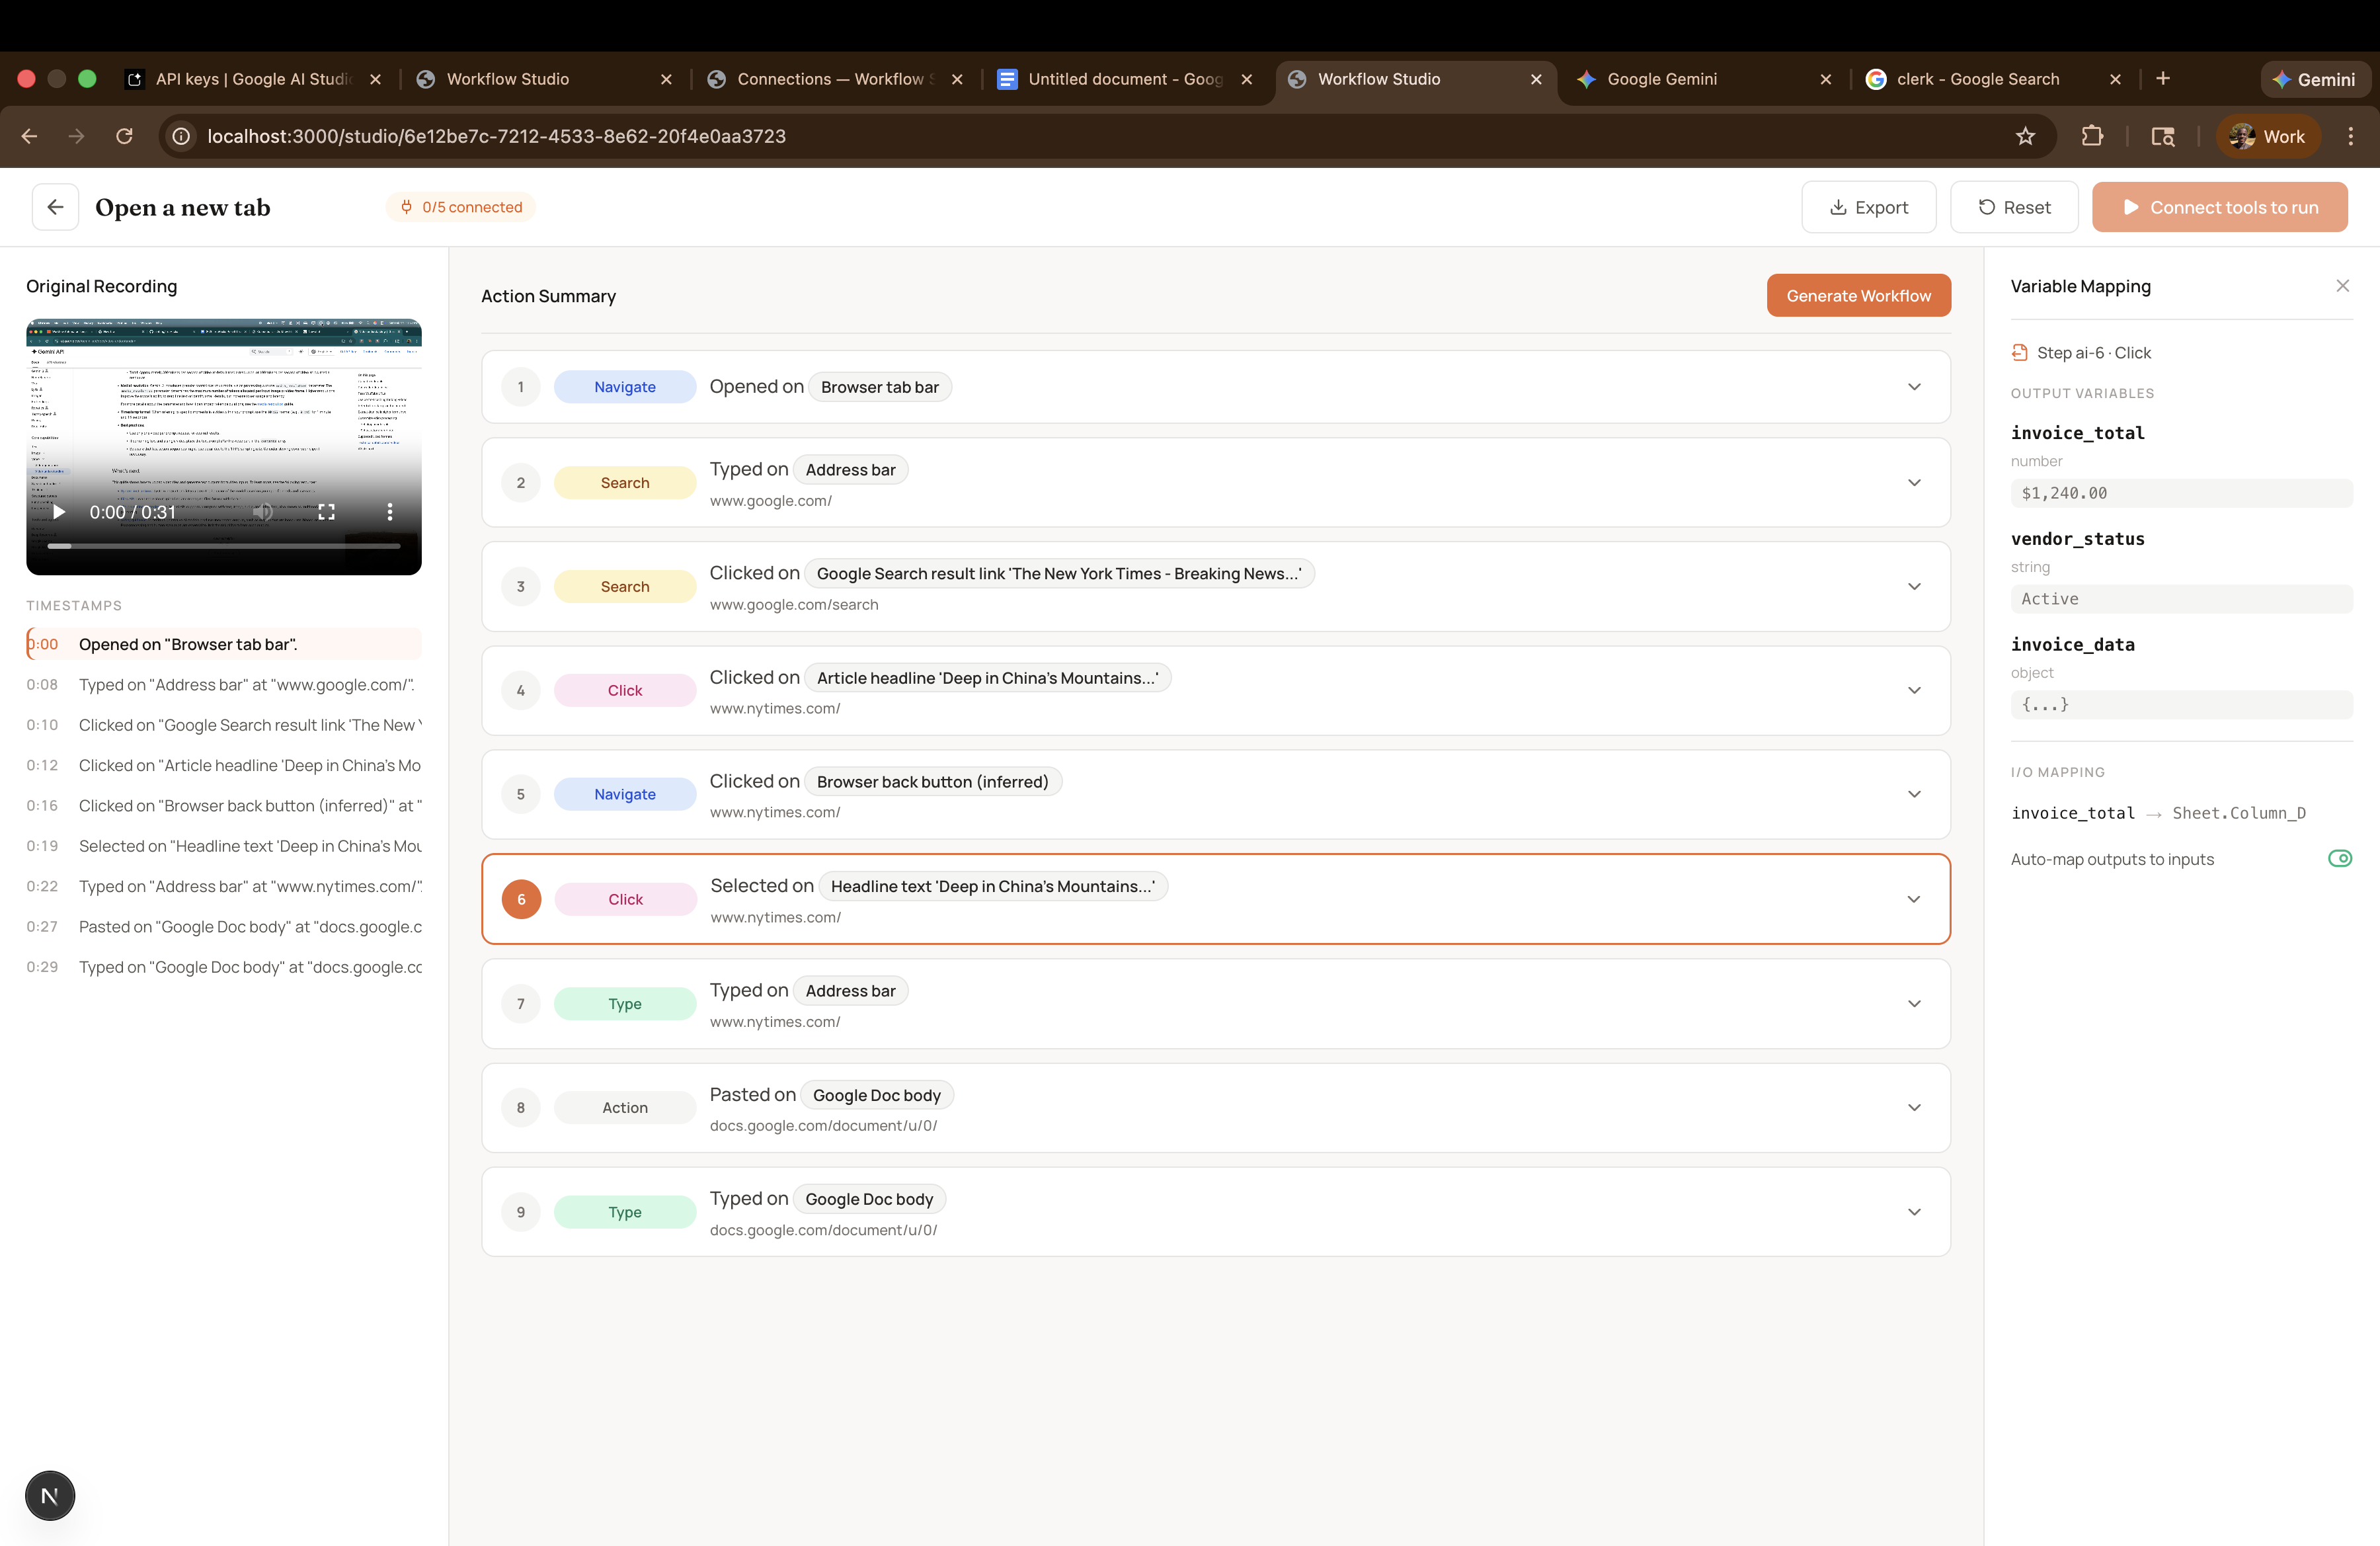The height and width of the screenshot is (1546, 2380).
Task: Bookmark this page with the star icon
Action: point(2025,136)
